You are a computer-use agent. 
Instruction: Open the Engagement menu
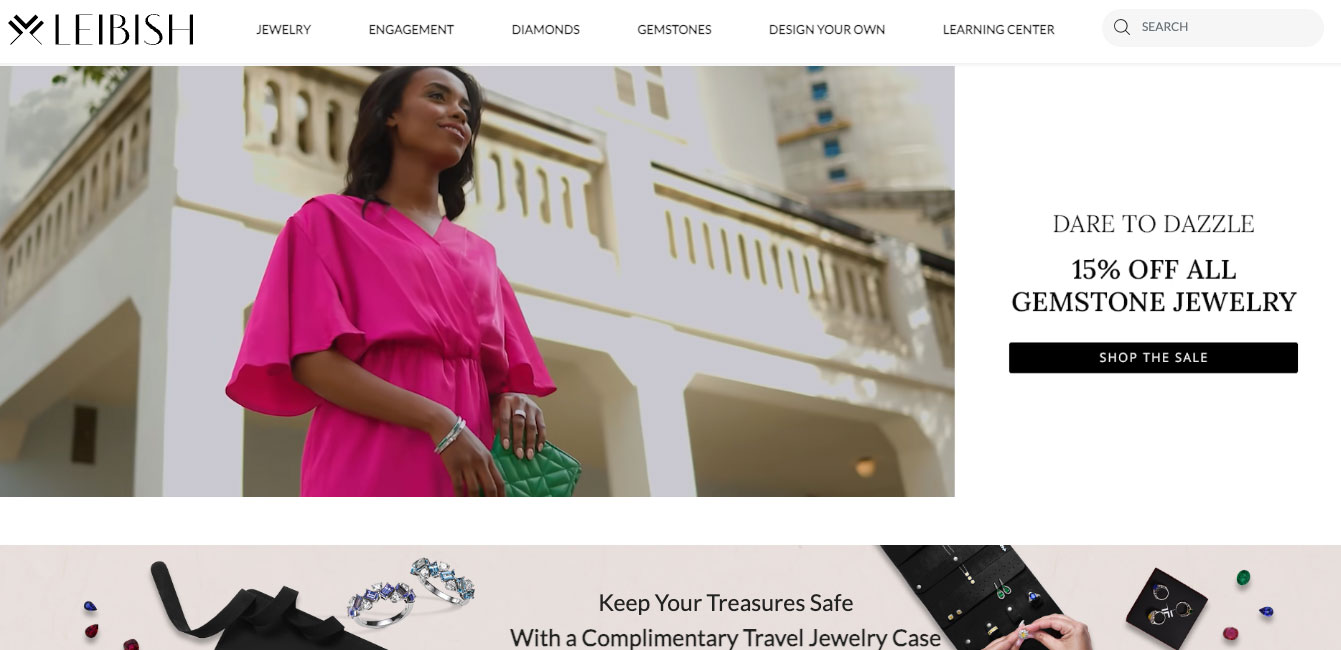411,30
